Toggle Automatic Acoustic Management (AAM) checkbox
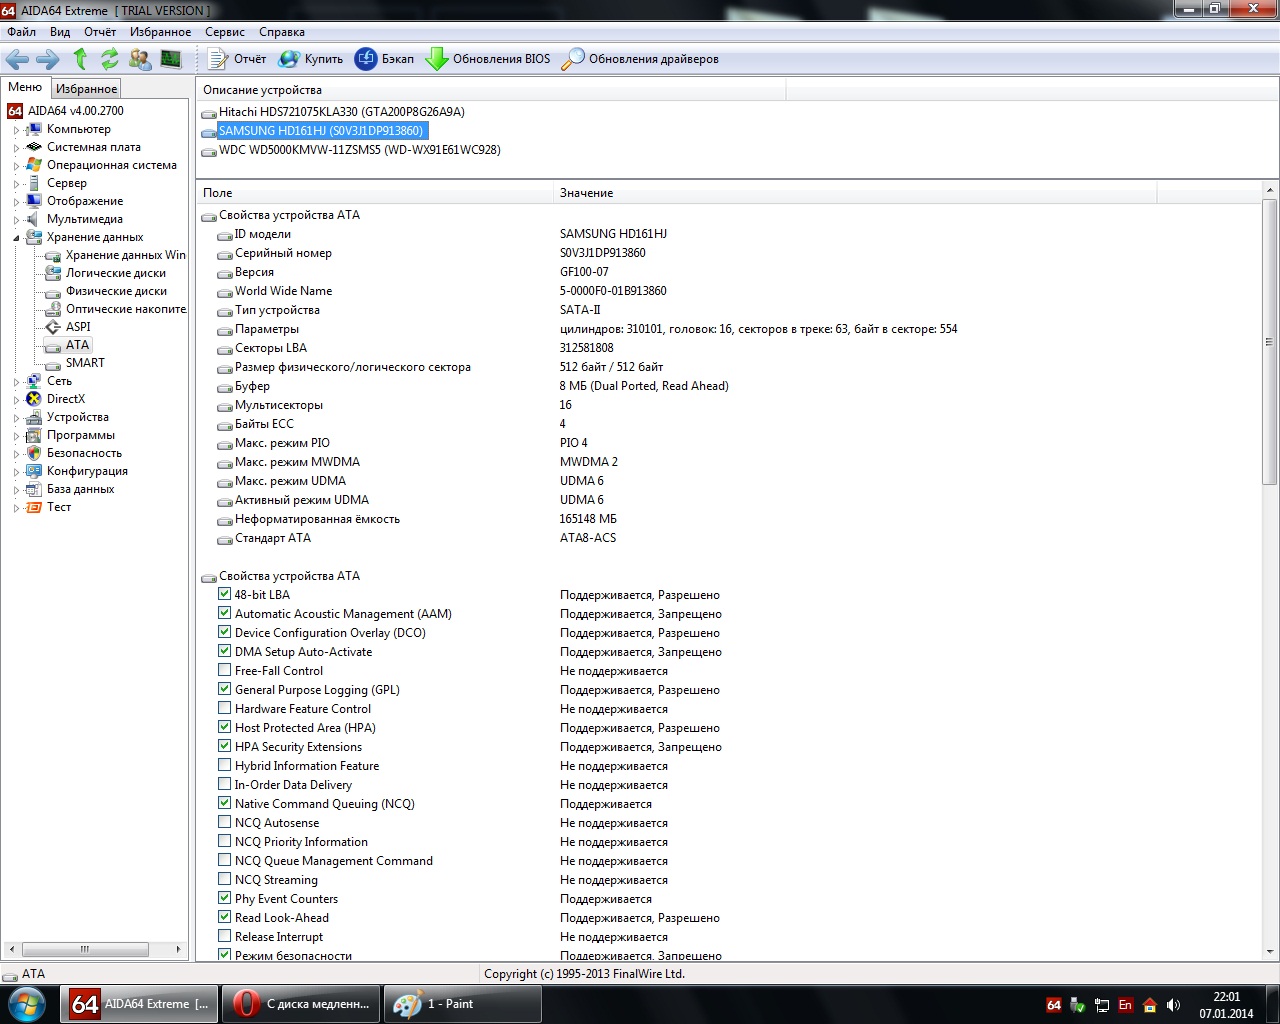This screenshot has height=1024, width=1280. 224,613
